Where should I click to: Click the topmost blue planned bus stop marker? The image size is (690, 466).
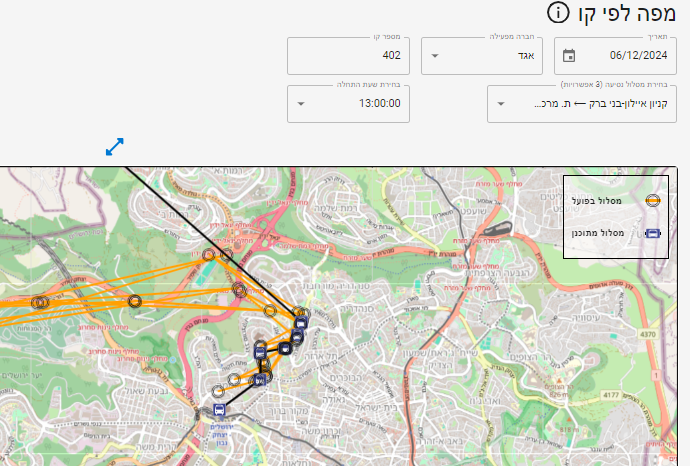tap(301, 323)
